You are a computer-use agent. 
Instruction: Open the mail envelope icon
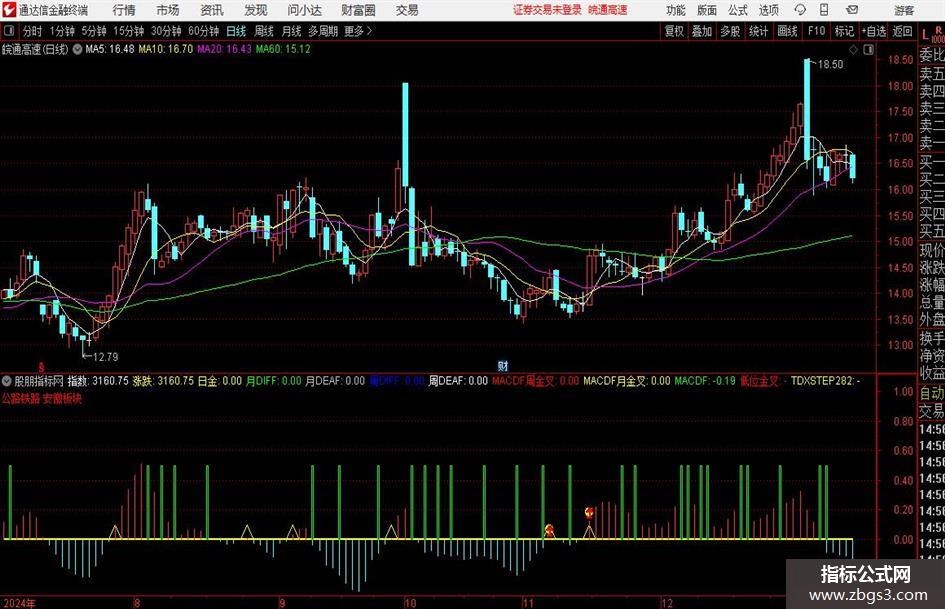pos(852,10)
